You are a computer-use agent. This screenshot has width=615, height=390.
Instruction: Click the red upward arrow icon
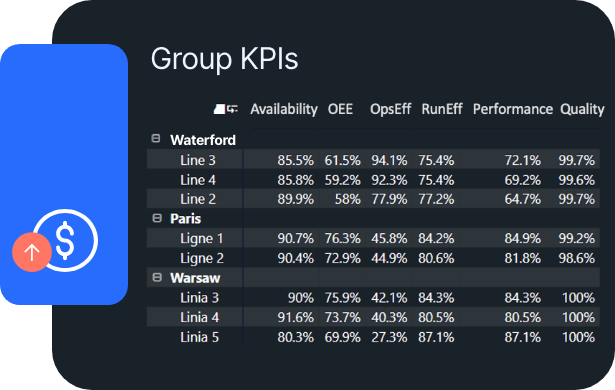pos(32,252)
